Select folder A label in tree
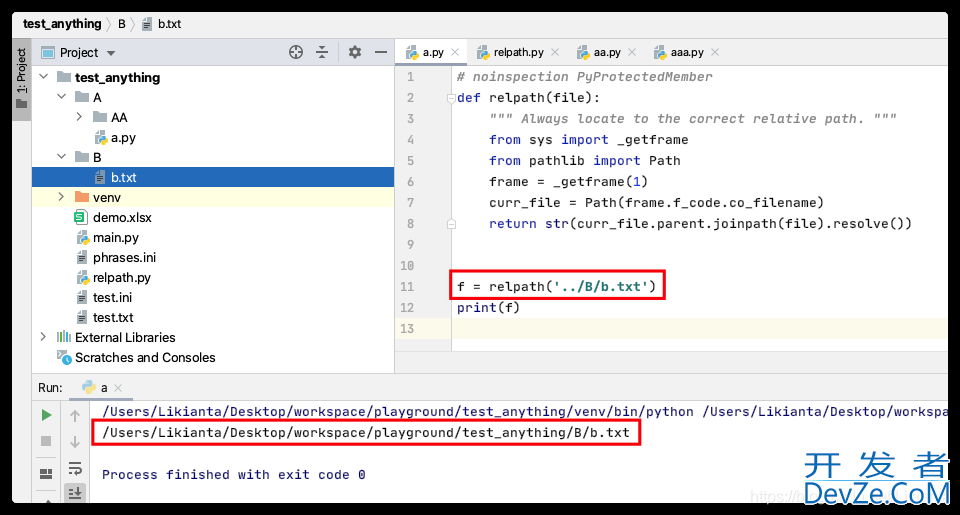Screen dimensions: 960x515 [97, 97]
